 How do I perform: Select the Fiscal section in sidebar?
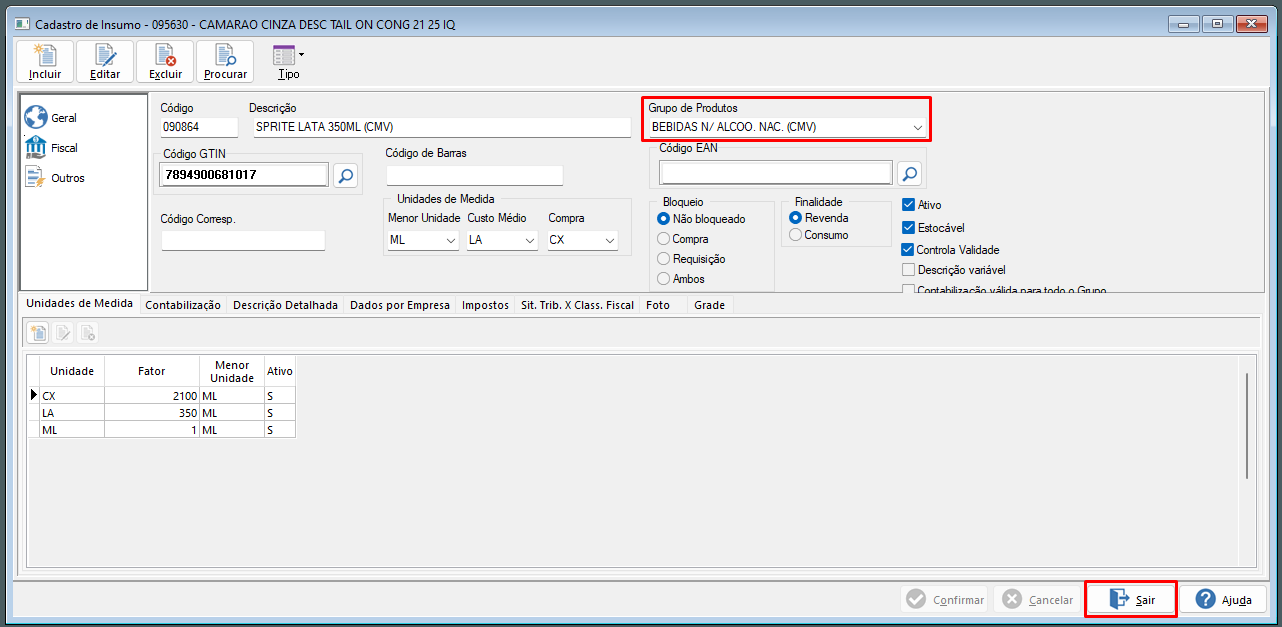pos(51,148)
